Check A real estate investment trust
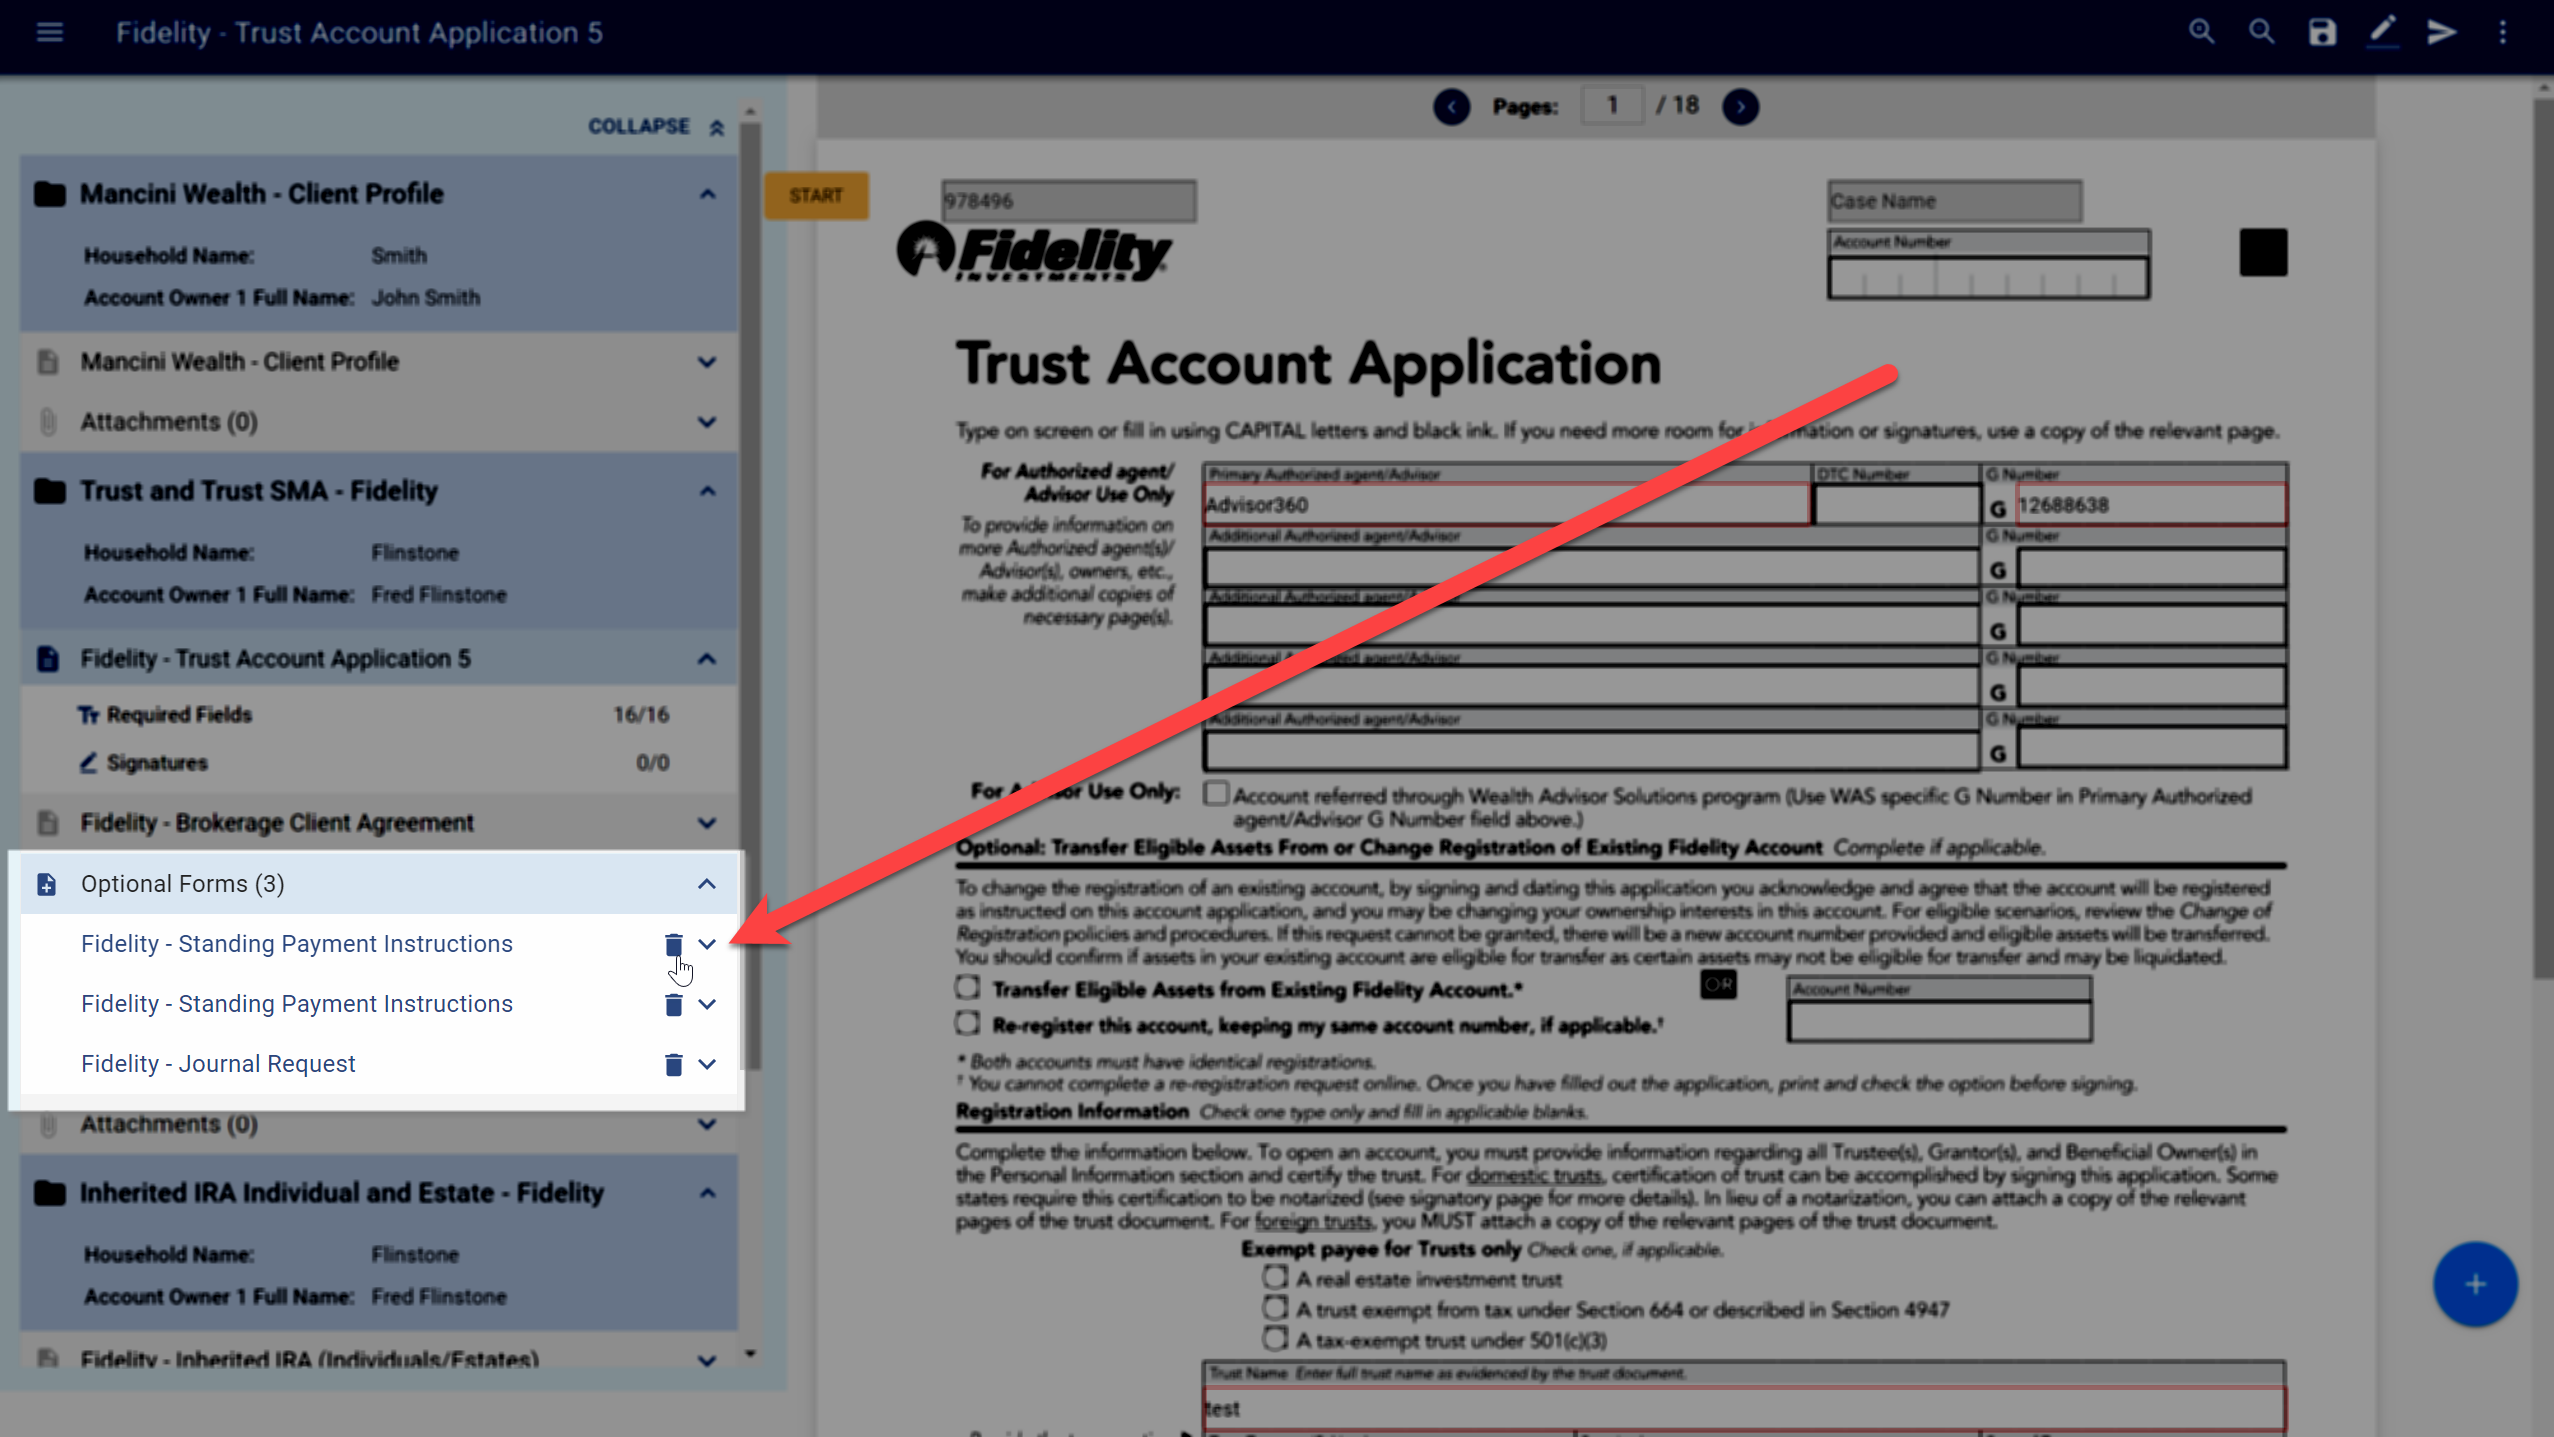The height and width of the screenshot is (1437, 2554). [x=1275, y=1277]
